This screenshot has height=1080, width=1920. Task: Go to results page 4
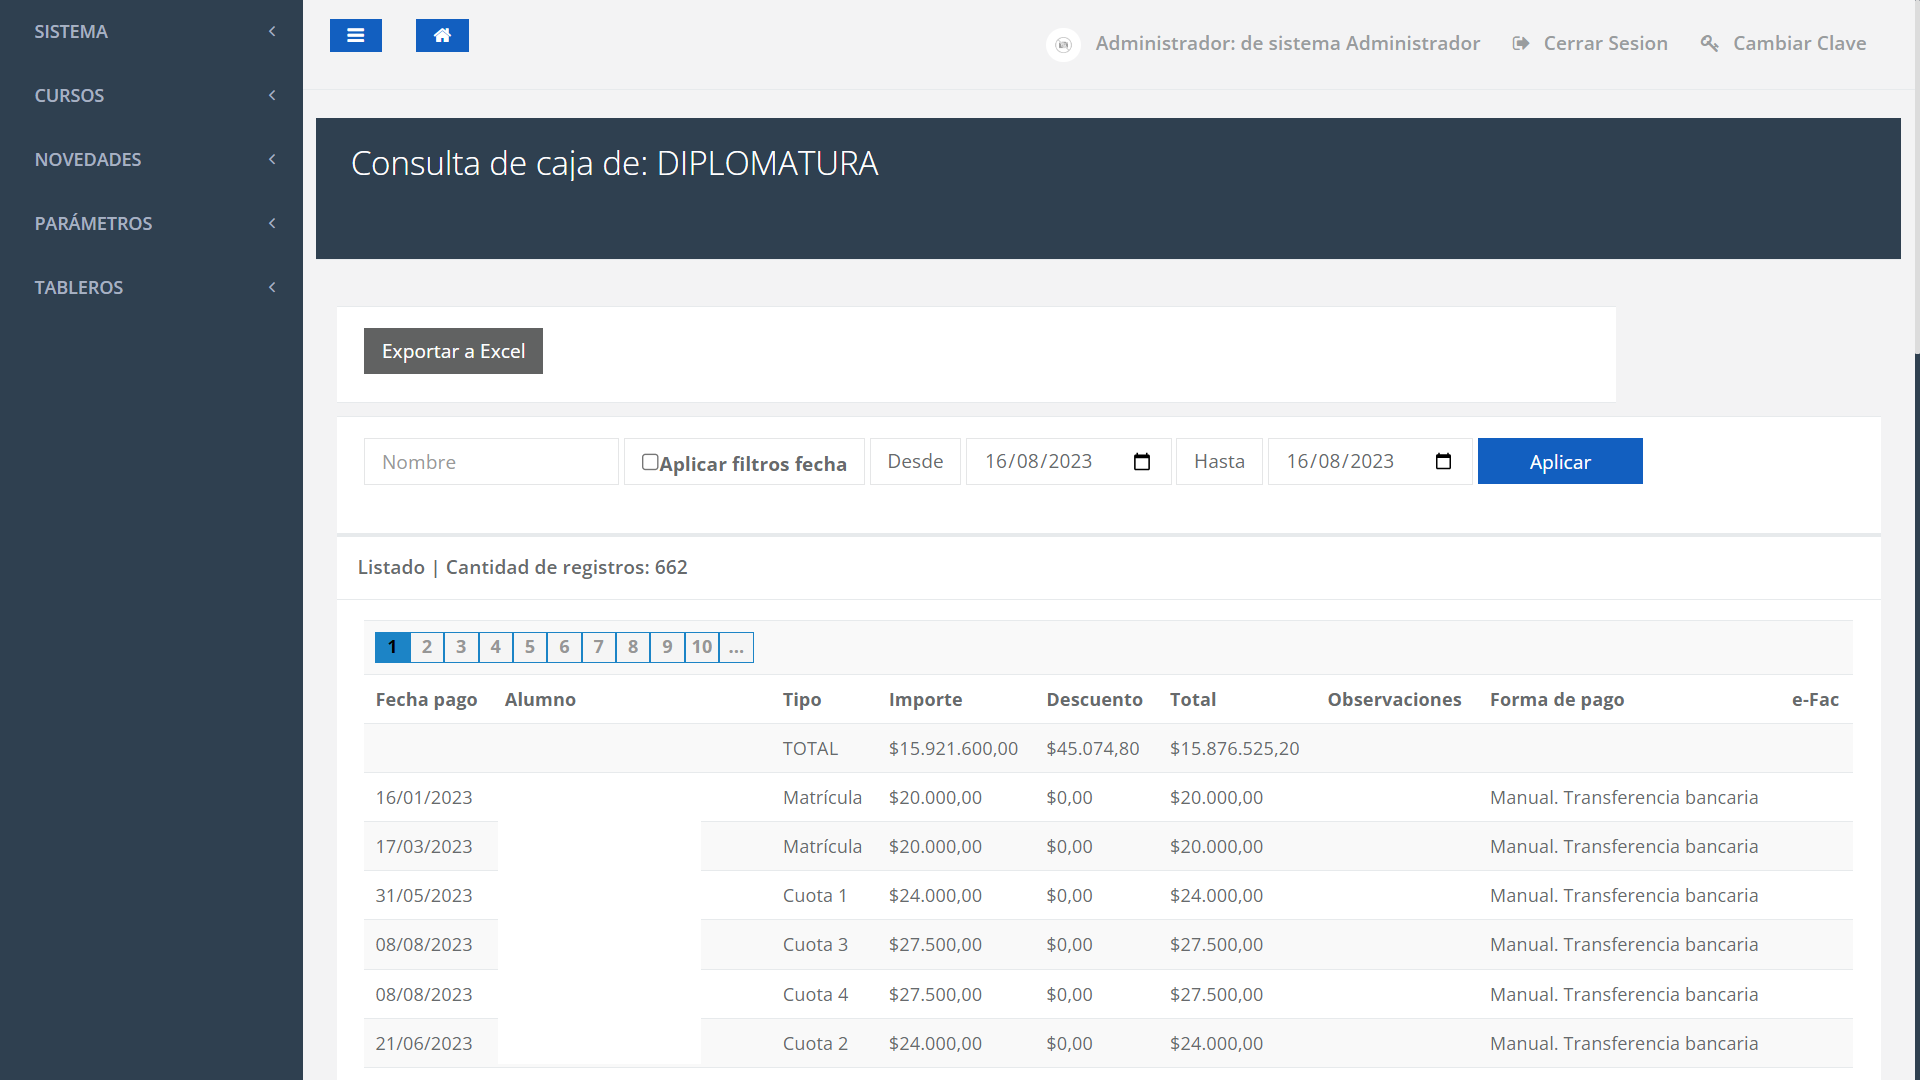coord(495,647)
